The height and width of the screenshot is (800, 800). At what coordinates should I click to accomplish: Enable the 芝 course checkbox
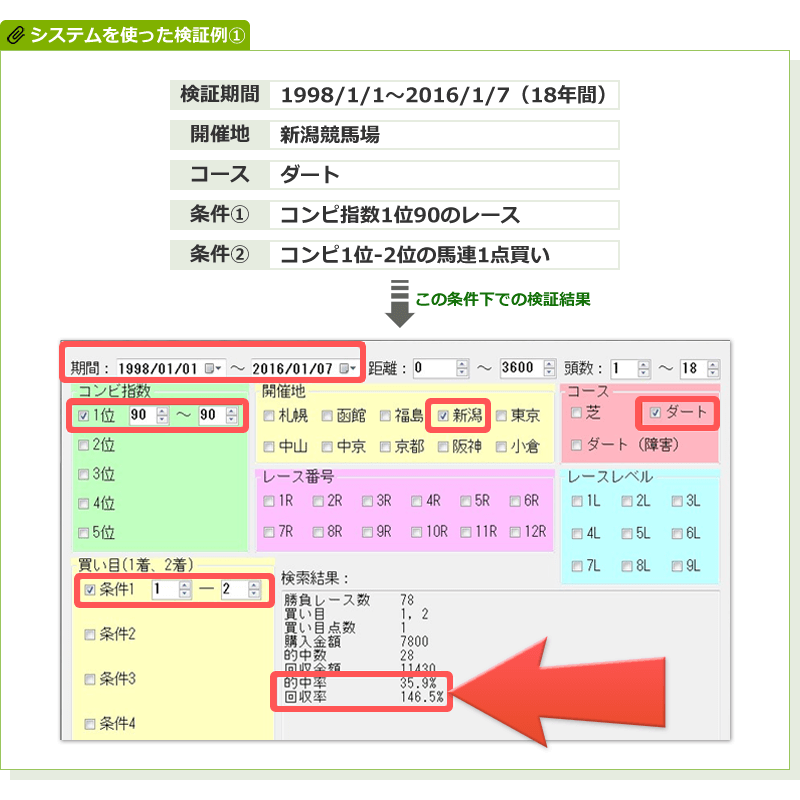click(576, 412)
